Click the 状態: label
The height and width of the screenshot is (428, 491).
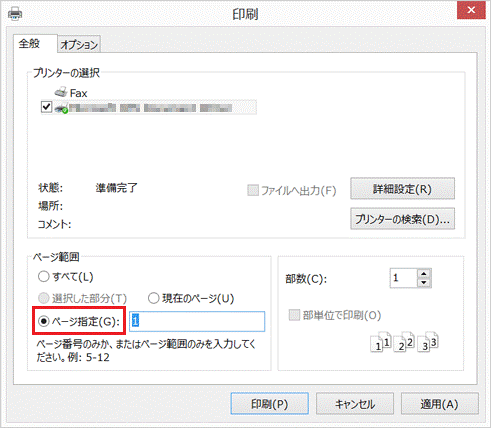click(50, 188)
